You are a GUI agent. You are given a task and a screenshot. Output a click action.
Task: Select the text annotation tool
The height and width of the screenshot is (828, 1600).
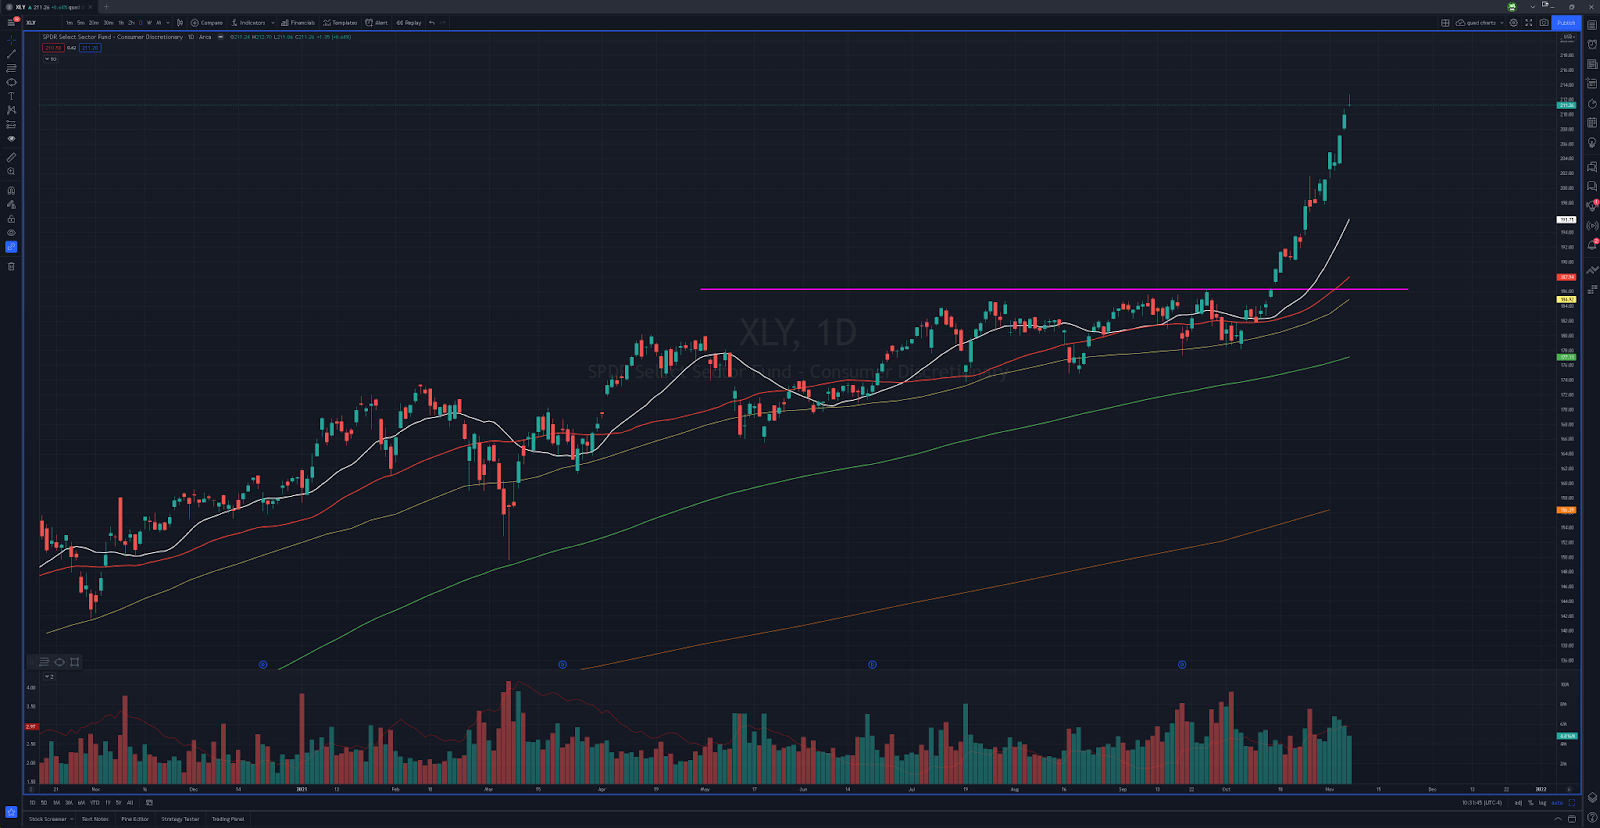[x=11, y=96]
